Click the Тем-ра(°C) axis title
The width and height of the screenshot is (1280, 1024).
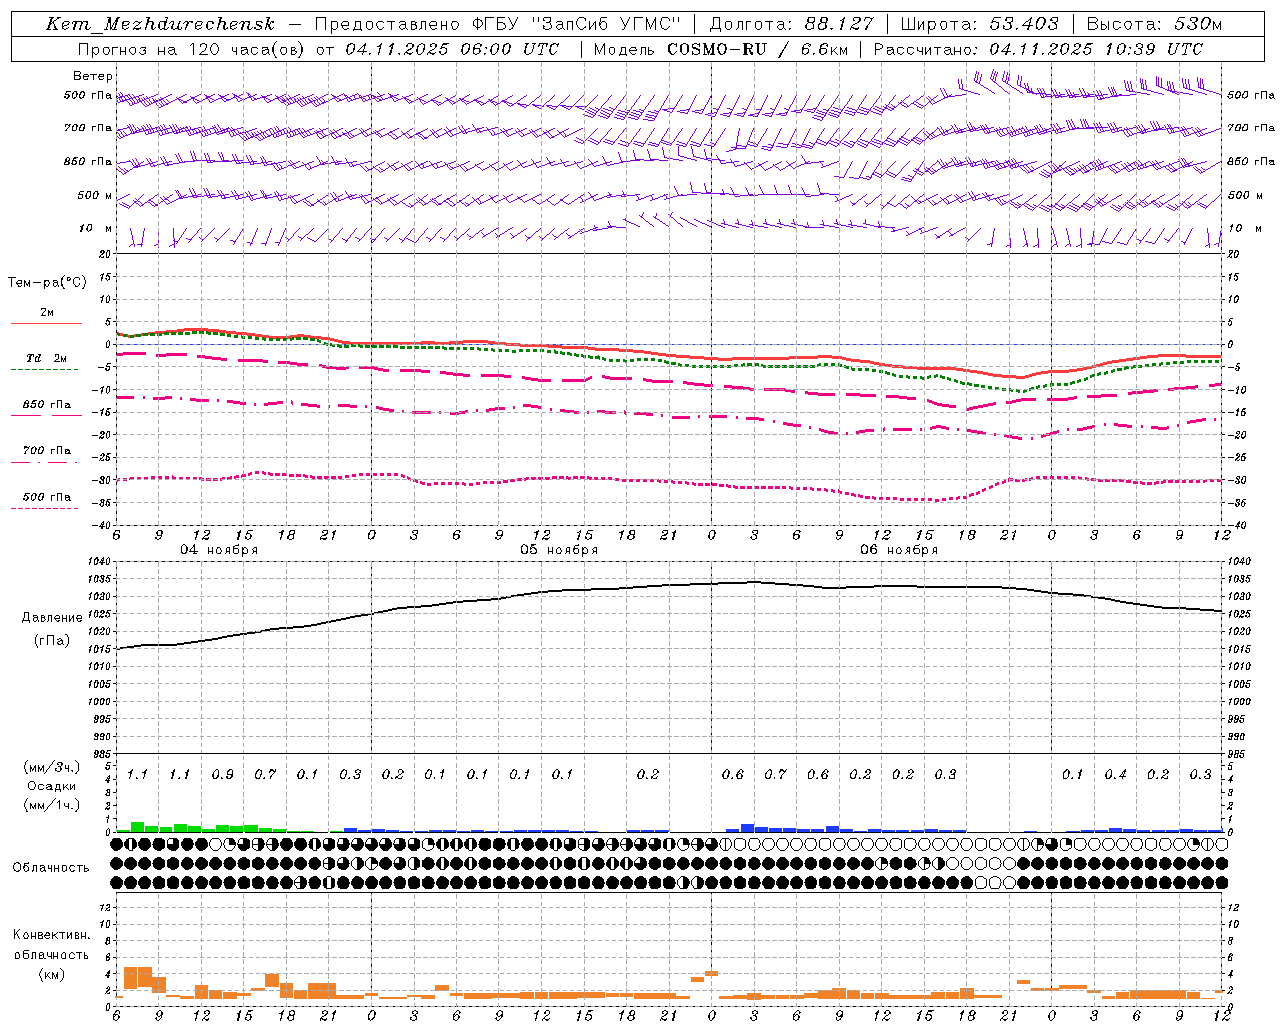[47, 283]
